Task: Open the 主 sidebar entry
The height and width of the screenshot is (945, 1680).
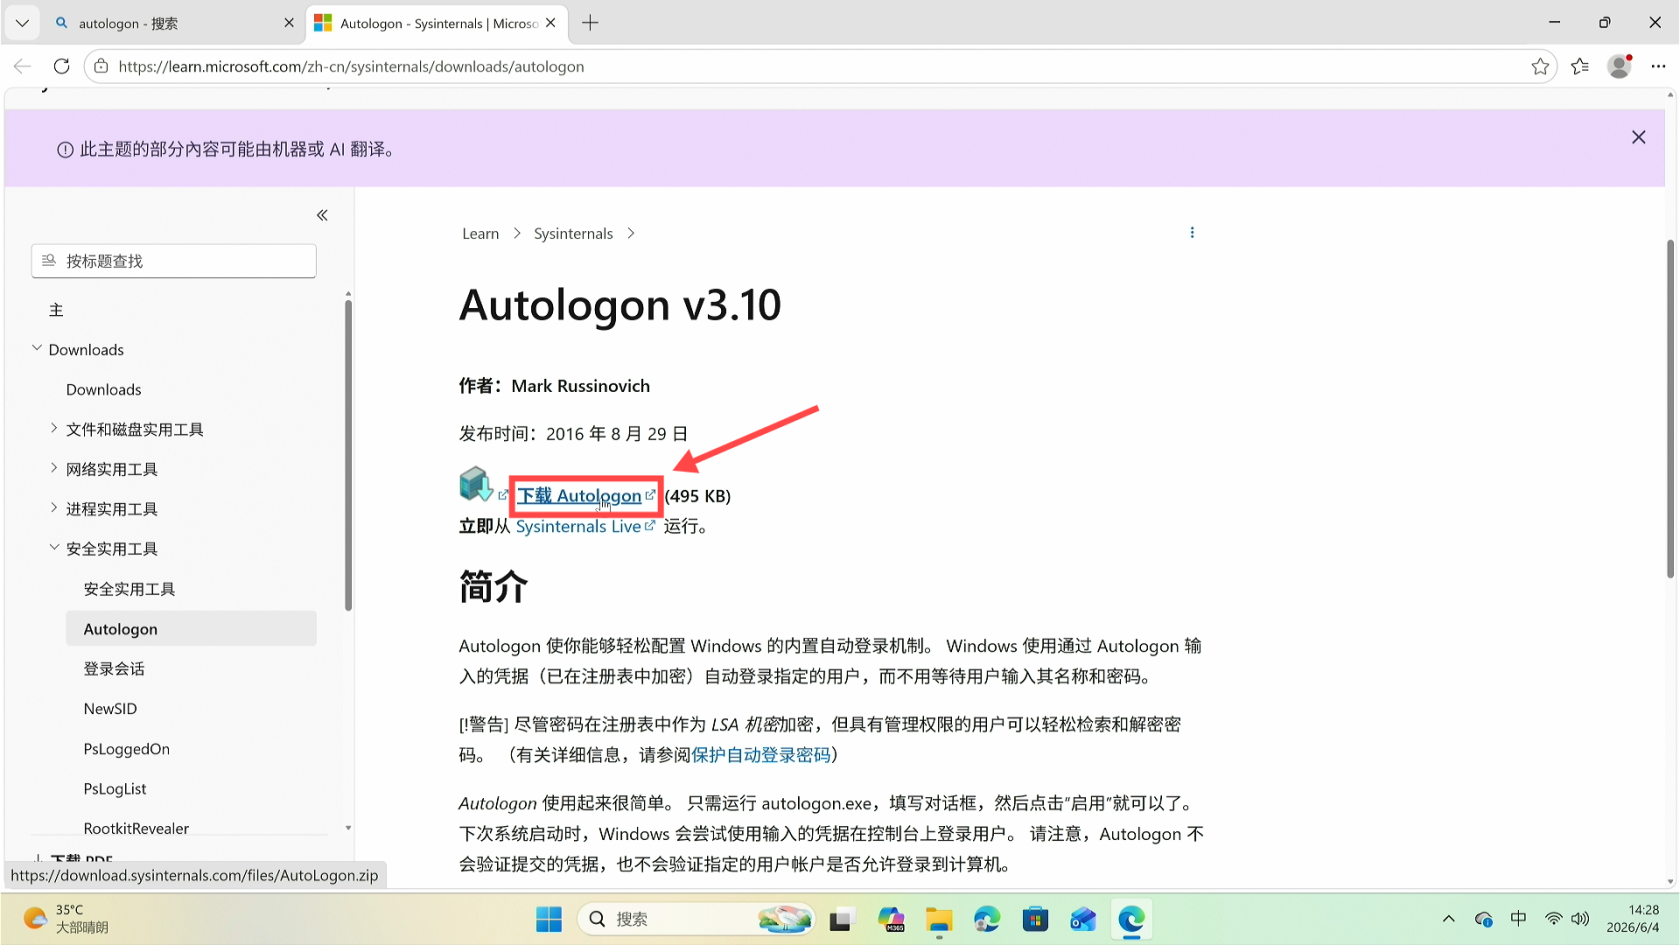Action: click(x=56, y=310)
